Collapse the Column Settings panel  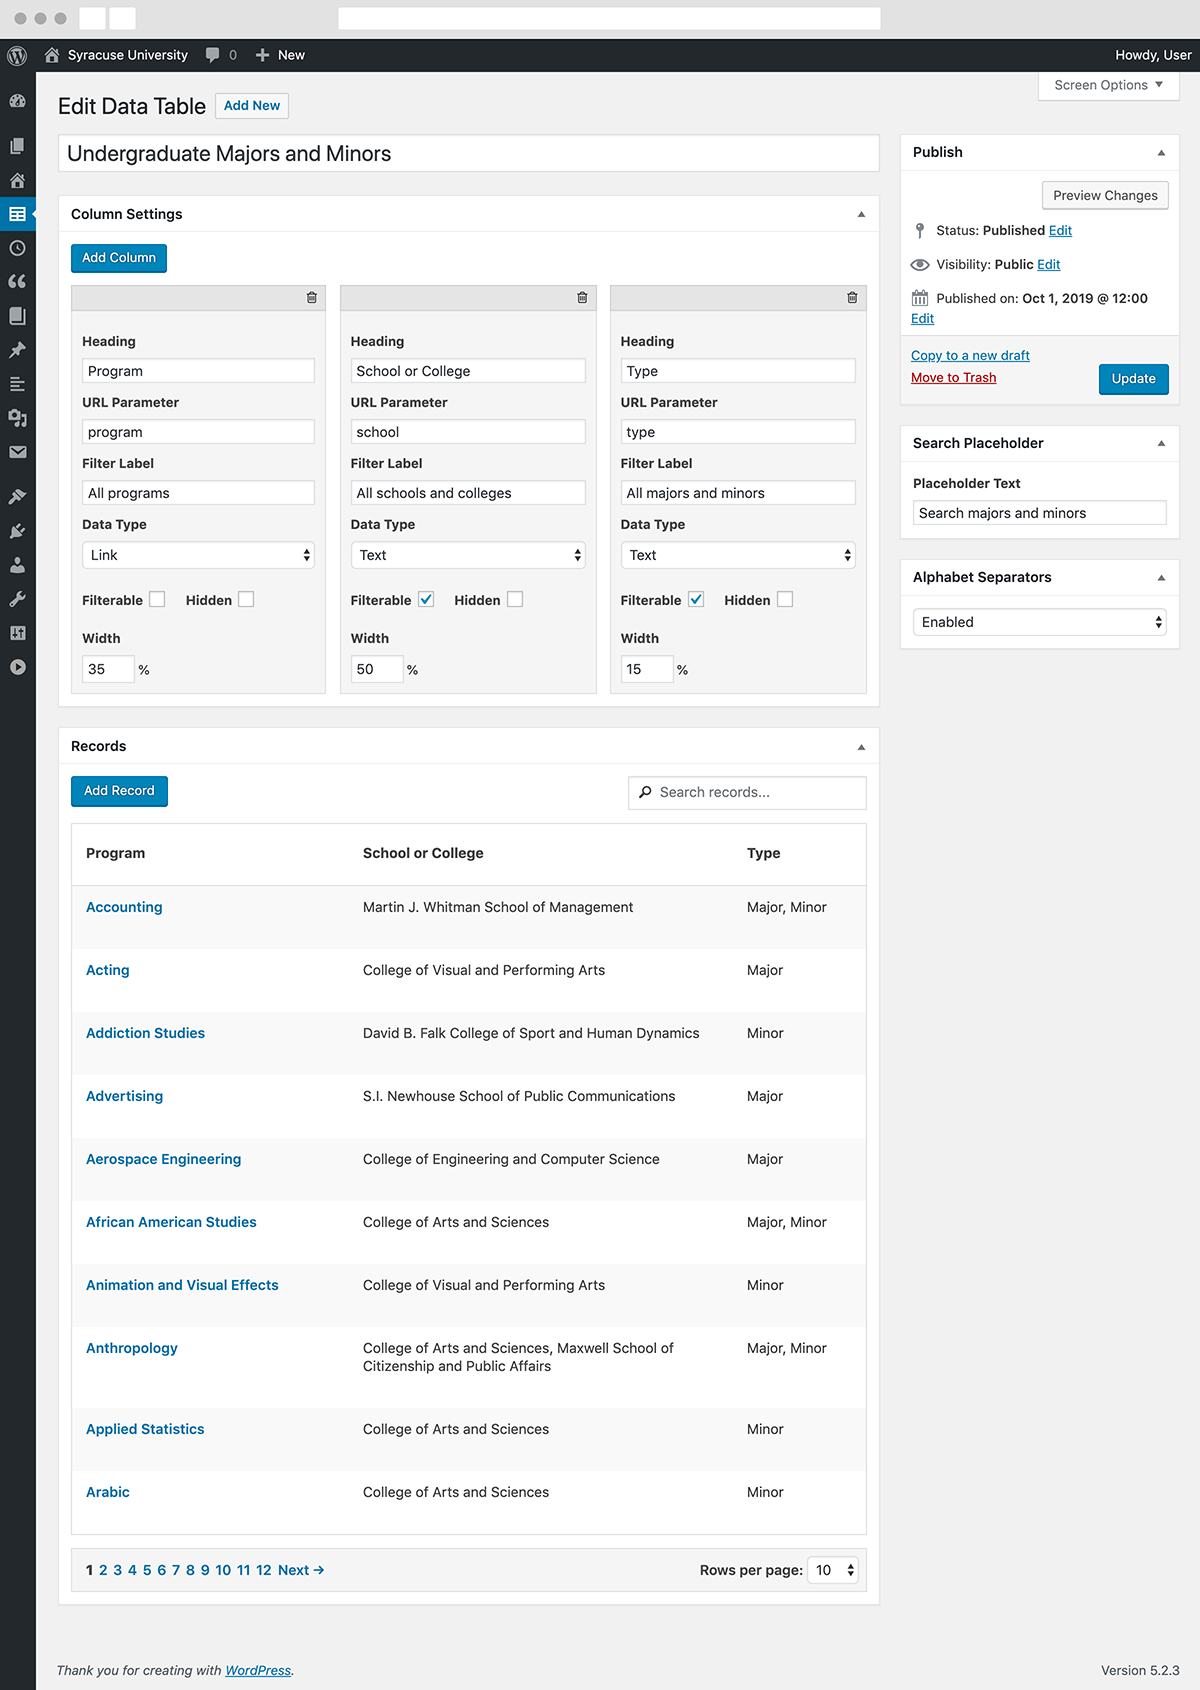[x=862, y=215]
